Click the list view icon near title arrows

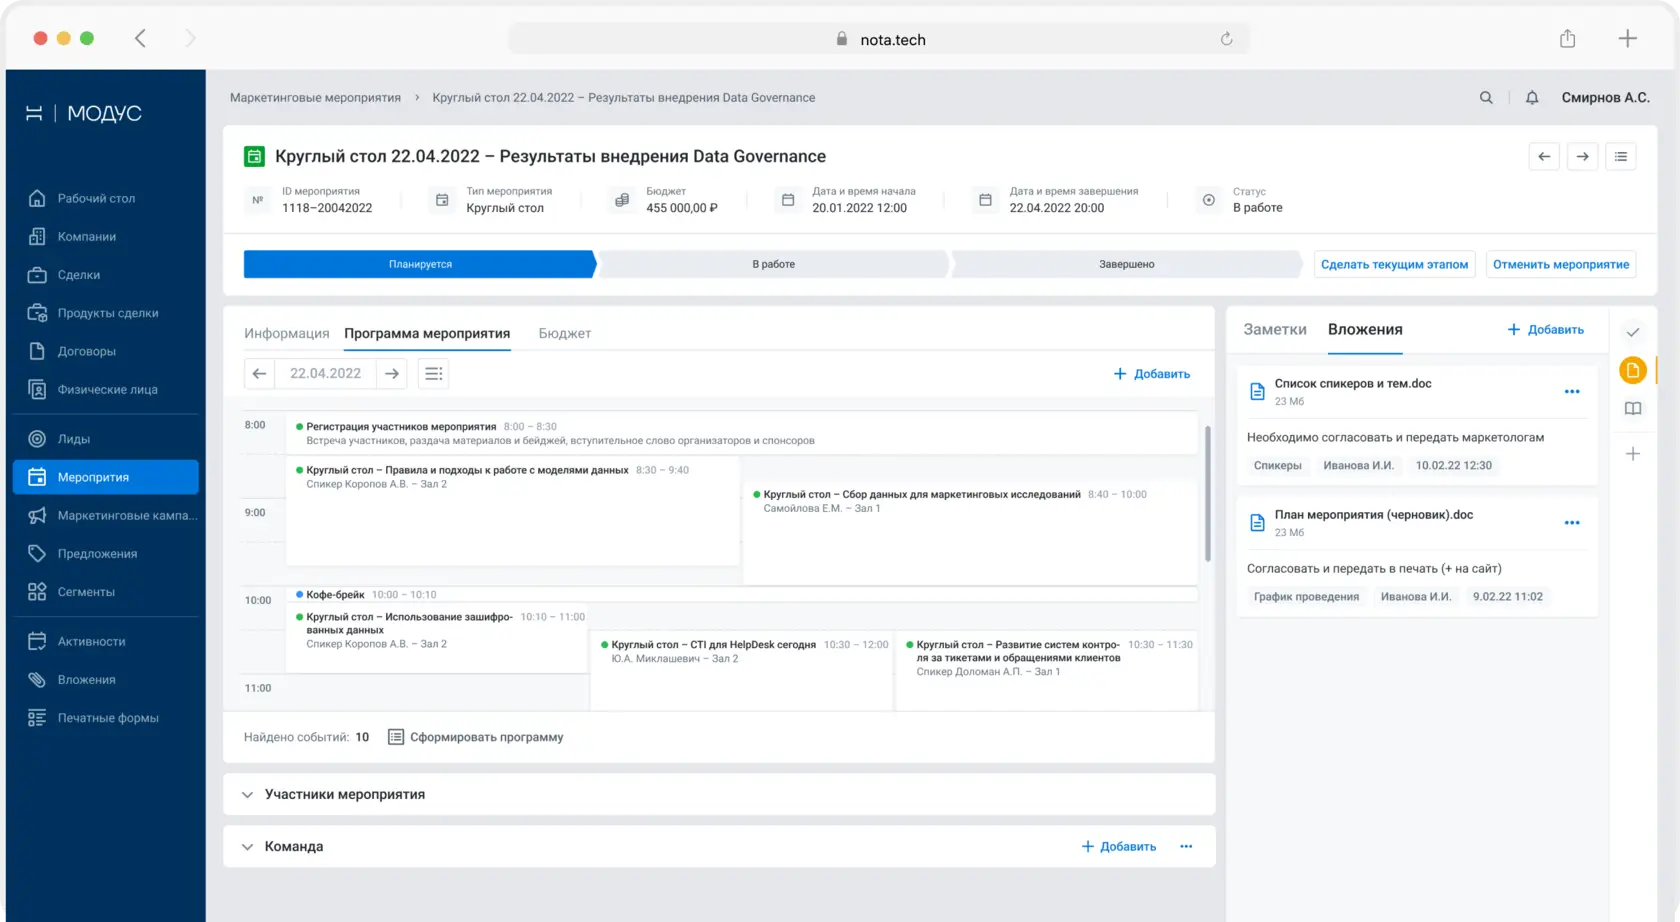click(x=1621, y=157)
